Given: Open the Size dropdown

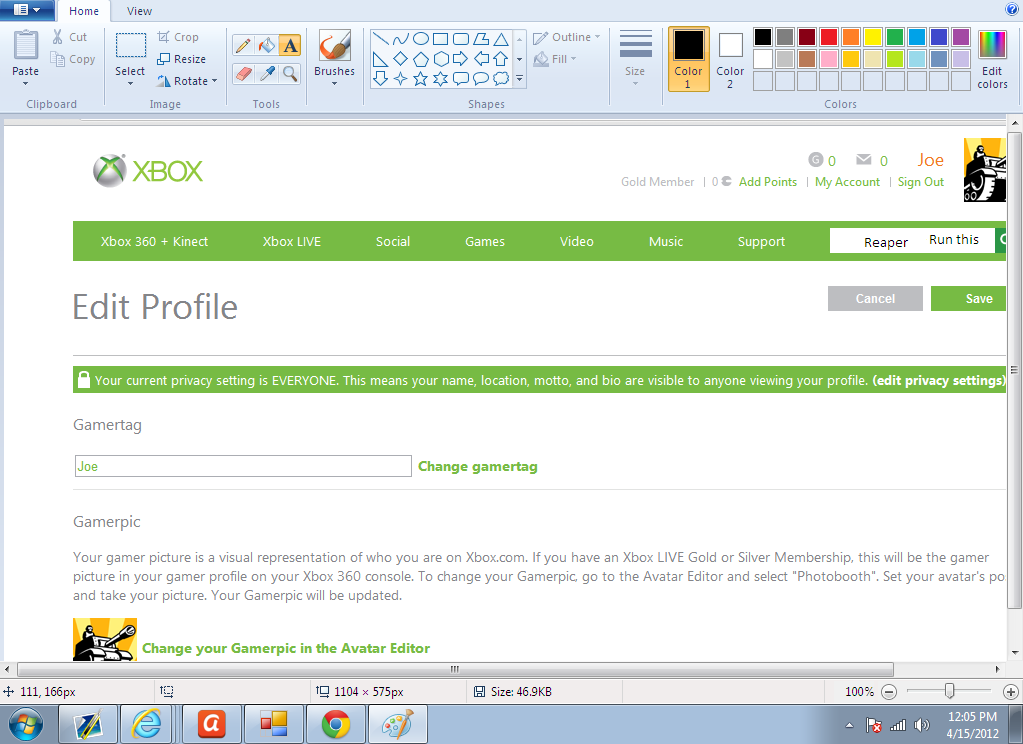Looking at the screenshot, I should coord(635,59).
